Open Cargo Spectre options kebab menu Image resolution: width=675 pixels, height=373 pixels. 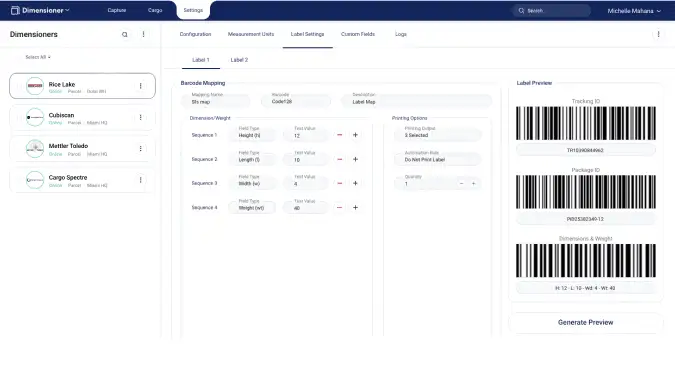point(140,180)
